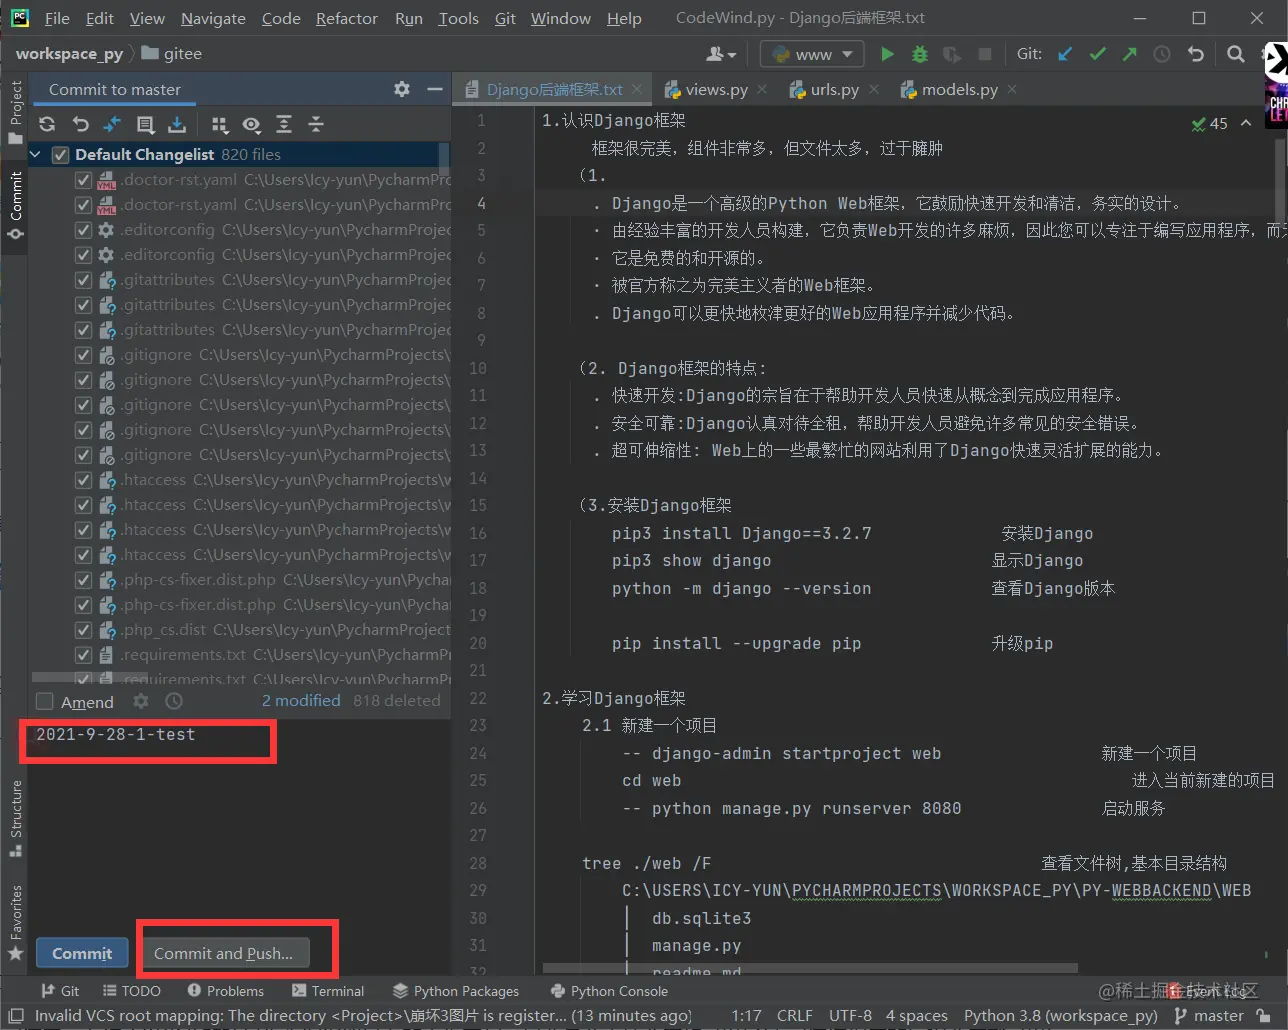Screen dimensions: 1288x1030
Task: Open the Tools menu
Action: tap(458, 18)
